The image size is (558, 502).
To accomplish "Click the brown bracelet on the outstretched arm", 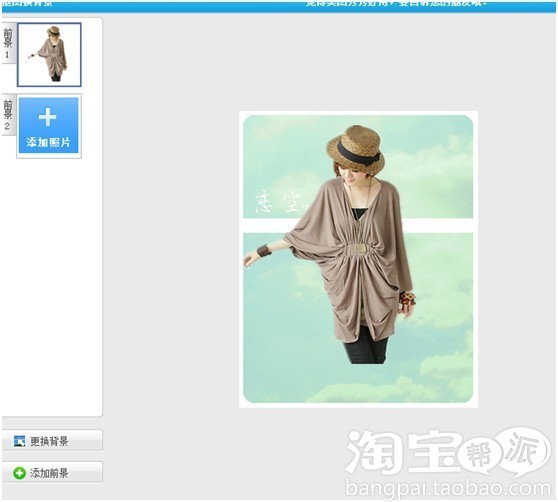I will (x=264, y=251).
